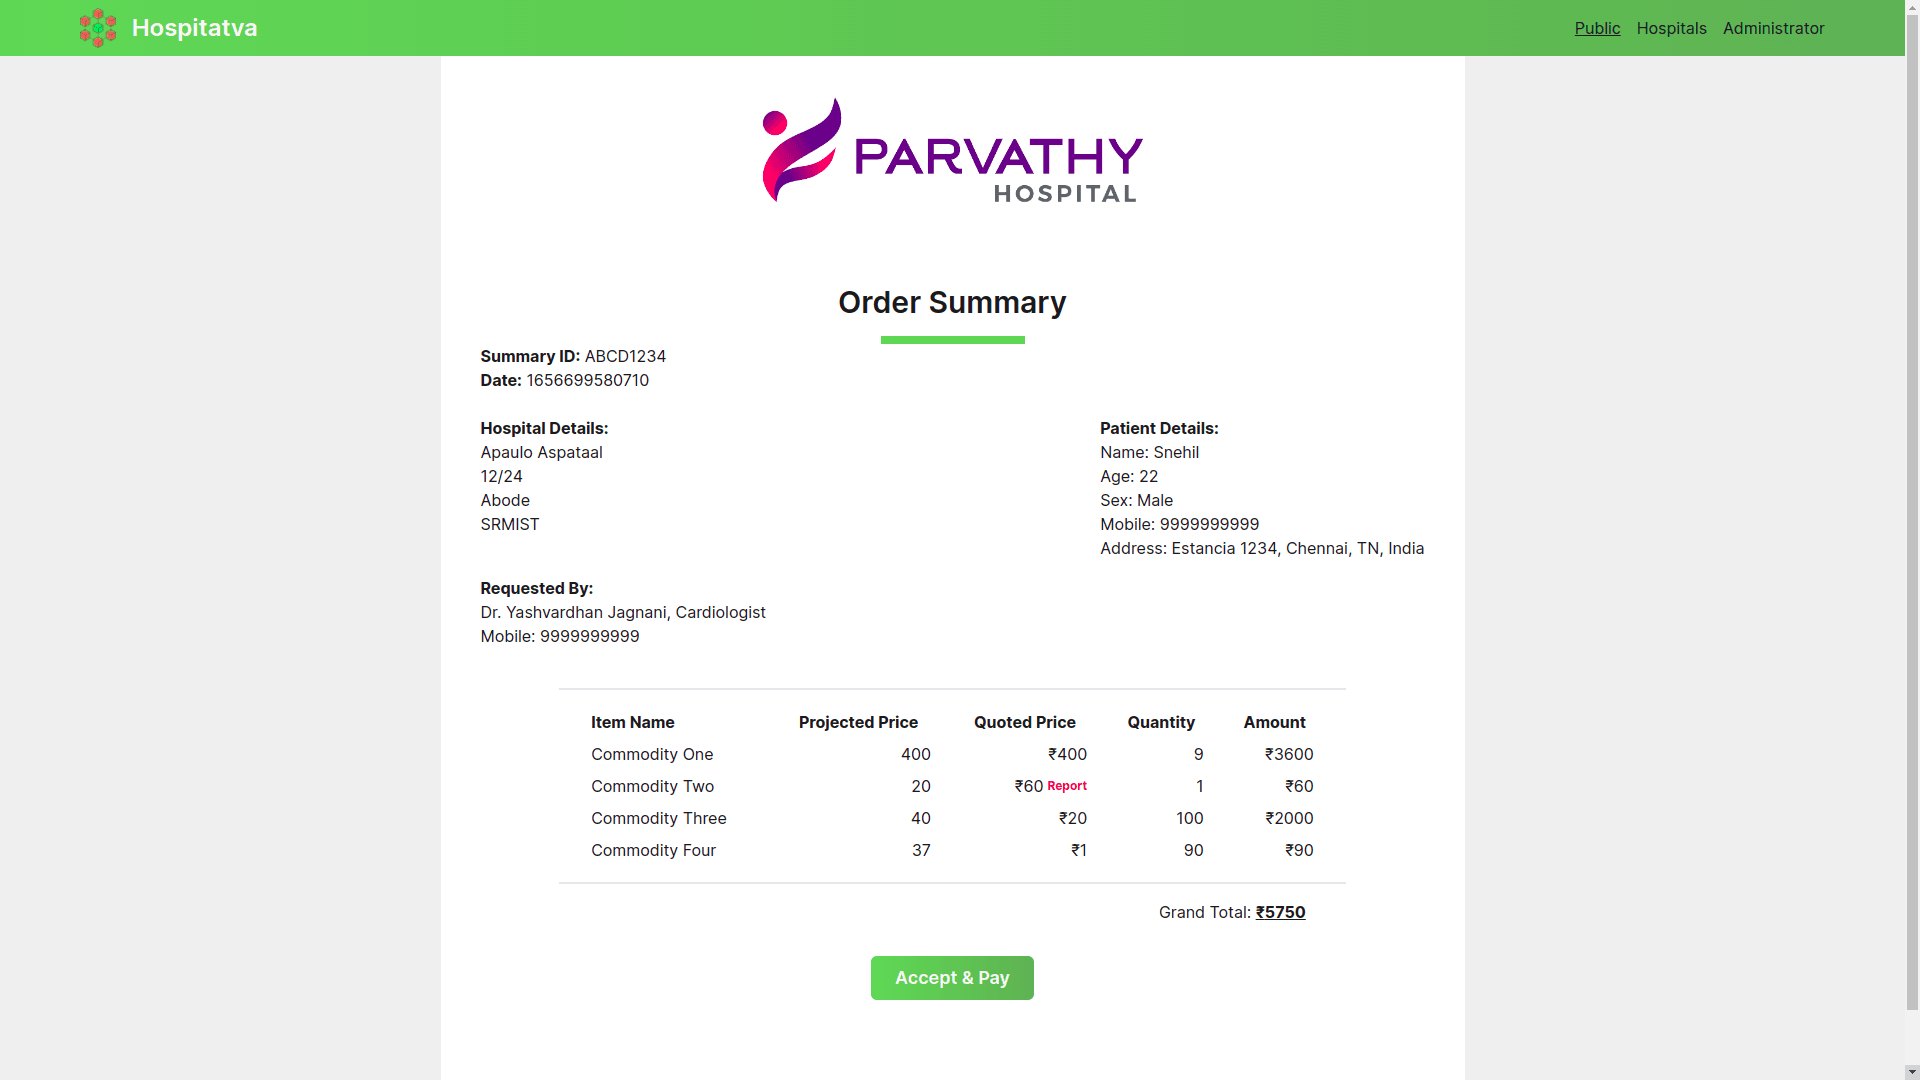Image resolution: width=1920 pixels, height=1080 pixels.
Task: Click the Summary ID value ABCD1234
Action: click(x=625, y=356)
